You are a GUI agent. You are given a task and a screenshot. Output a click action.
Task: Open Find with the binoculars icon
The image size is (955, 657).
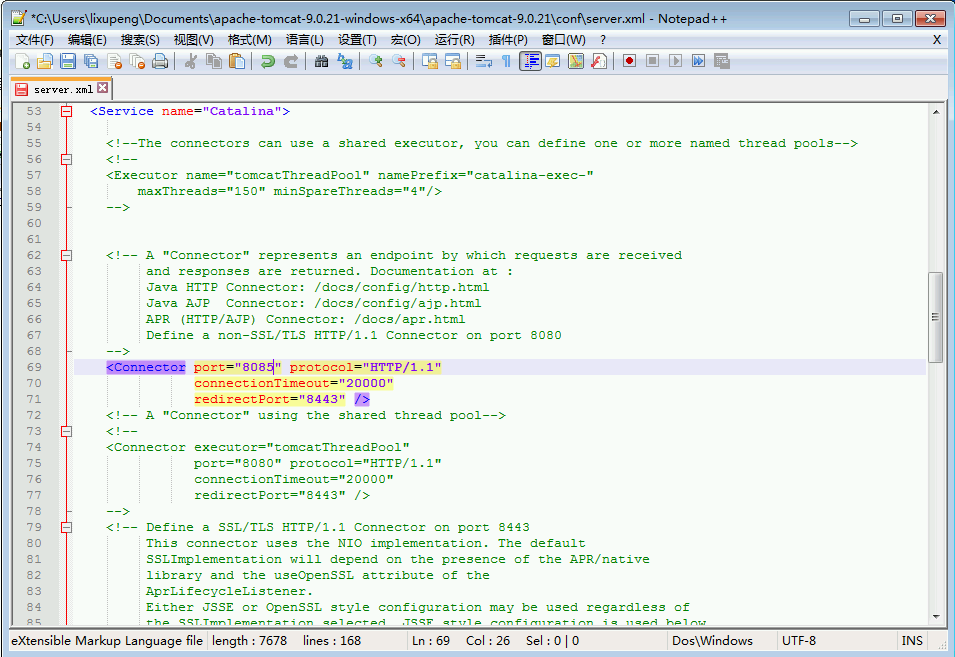[x=322, y=61]
